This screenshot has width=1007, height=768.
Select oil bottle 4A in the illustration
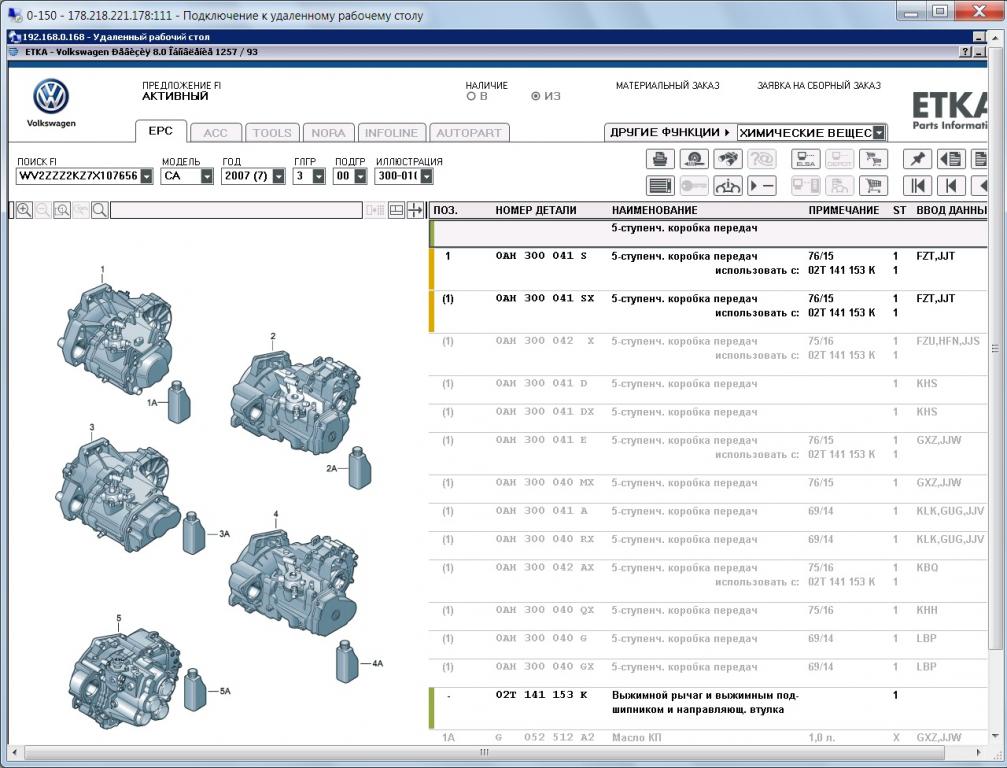coord(346,661)
